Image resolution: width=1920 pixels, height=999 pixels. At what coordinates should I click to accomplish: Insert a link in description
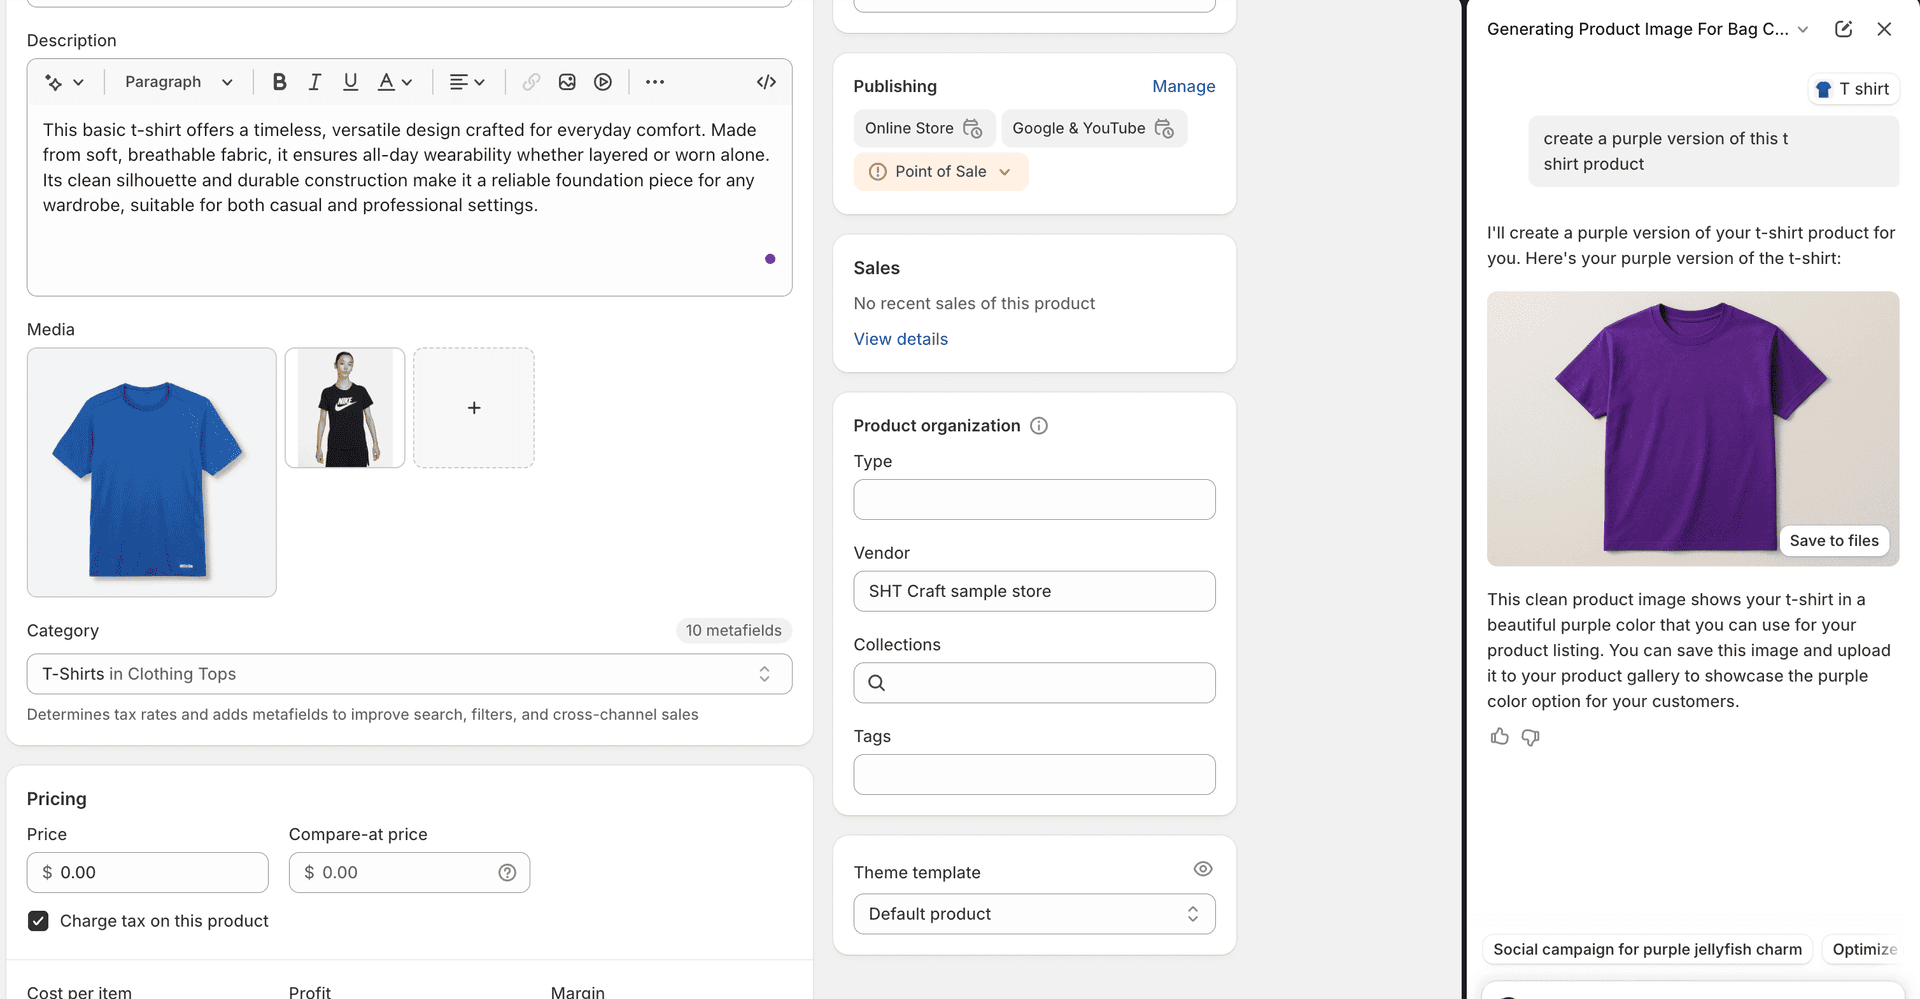pos(531,82)
